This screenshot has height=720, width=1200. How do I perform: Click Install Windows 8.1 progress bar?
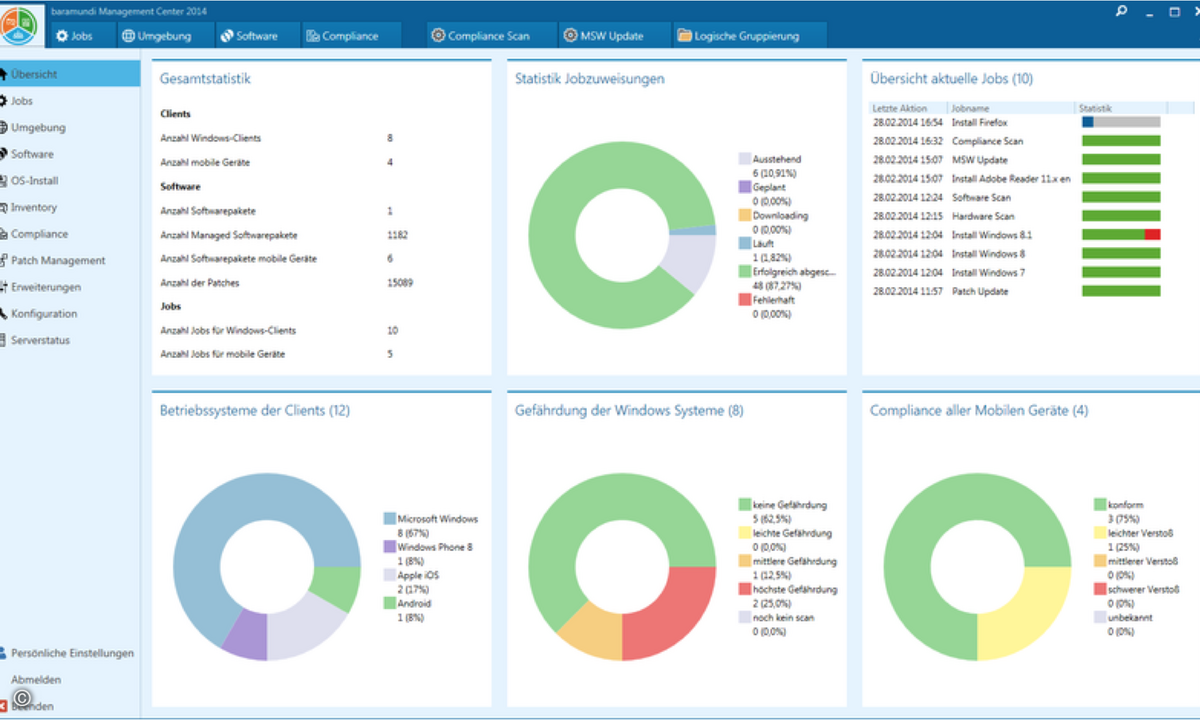[1121, 235]
